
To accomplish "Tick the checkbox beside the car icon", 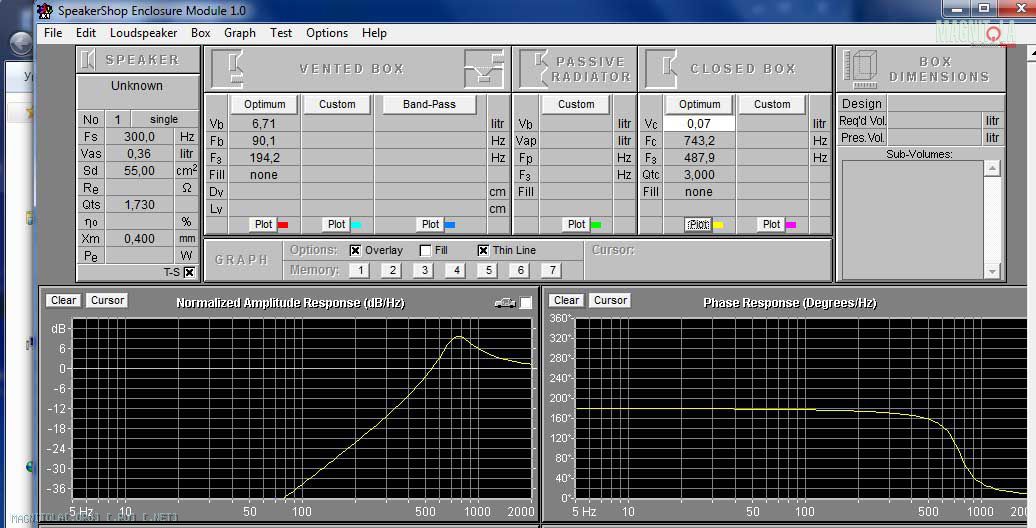I will click(x=526, y=302).
